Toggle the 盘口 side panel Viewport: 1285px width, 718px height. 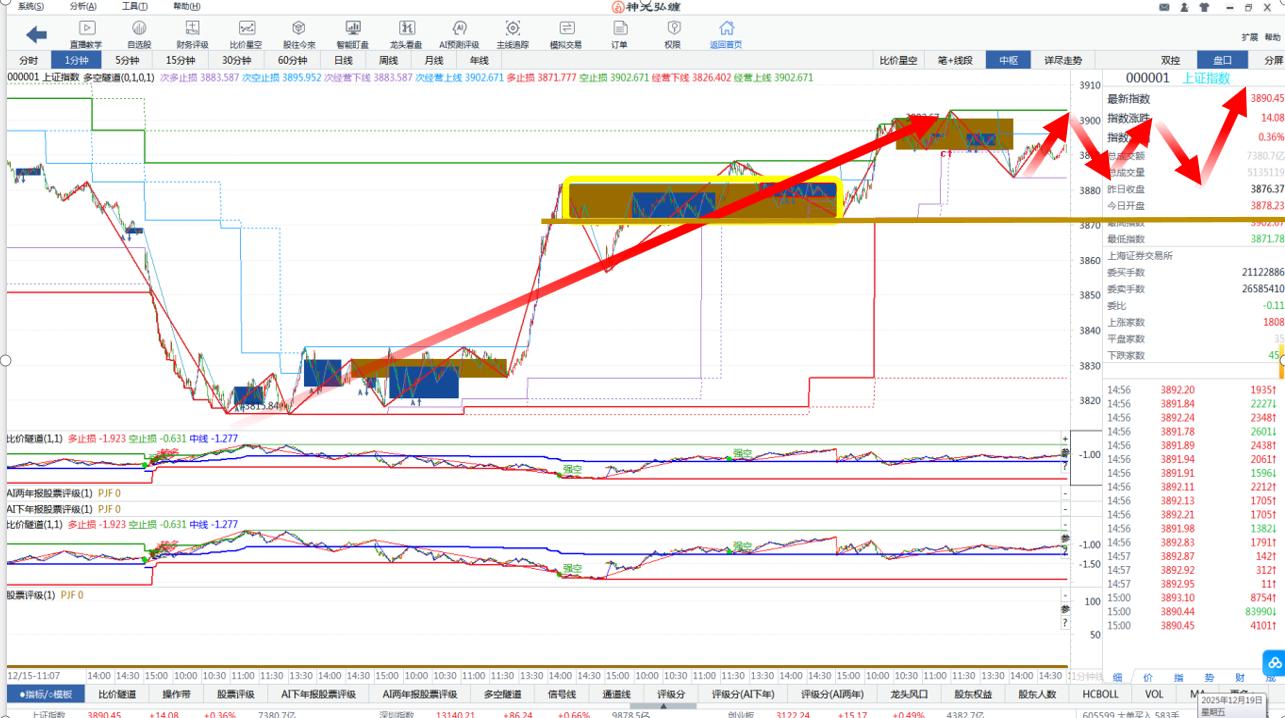[x=1222, y=60]
